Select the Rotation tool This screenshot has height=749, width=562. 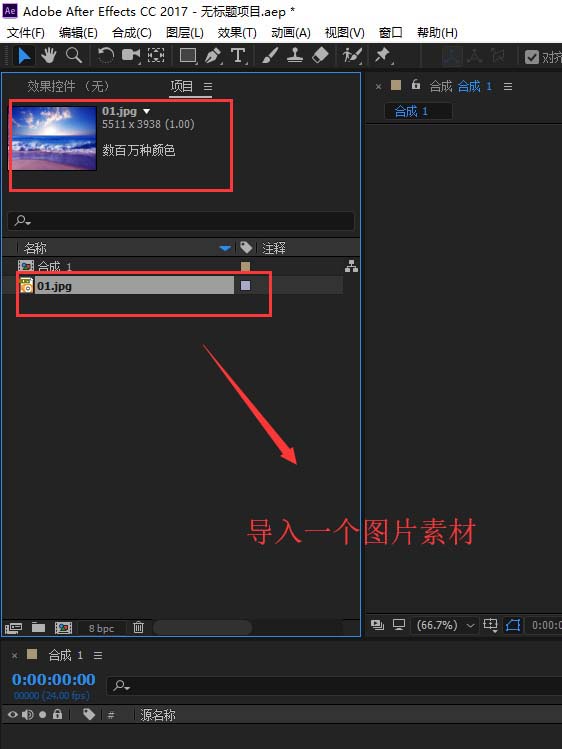click(106, 56)
